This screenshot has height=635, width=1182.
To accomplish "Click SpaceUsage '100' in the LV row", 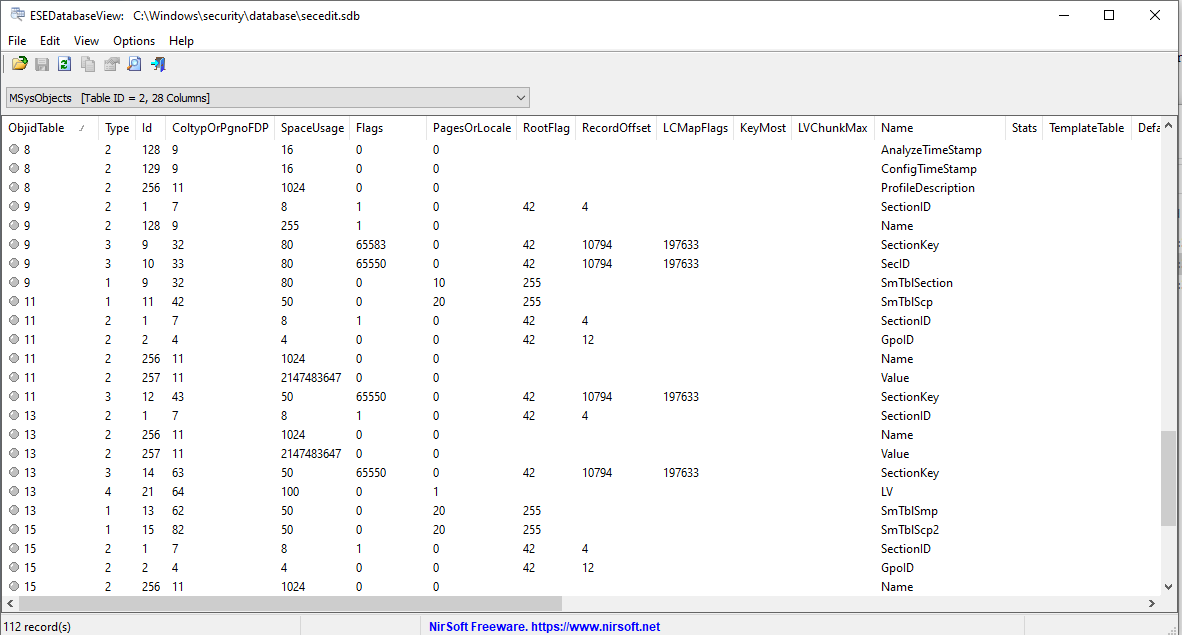I will tap(290, 492).
